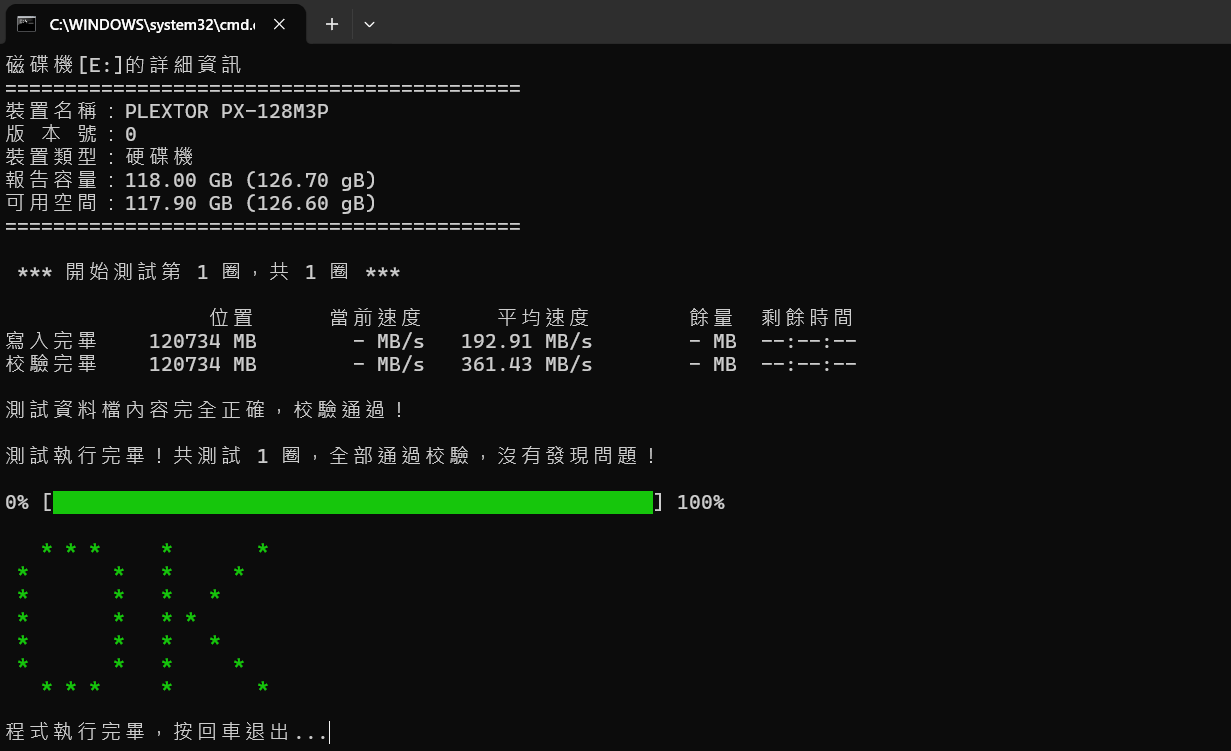Image resolution: width=1231 pixels, height=751 pixels.
Task: Click the device name PLEXTOR PX-128M3P
Action: pyautogui.click(x=227, y=111)
